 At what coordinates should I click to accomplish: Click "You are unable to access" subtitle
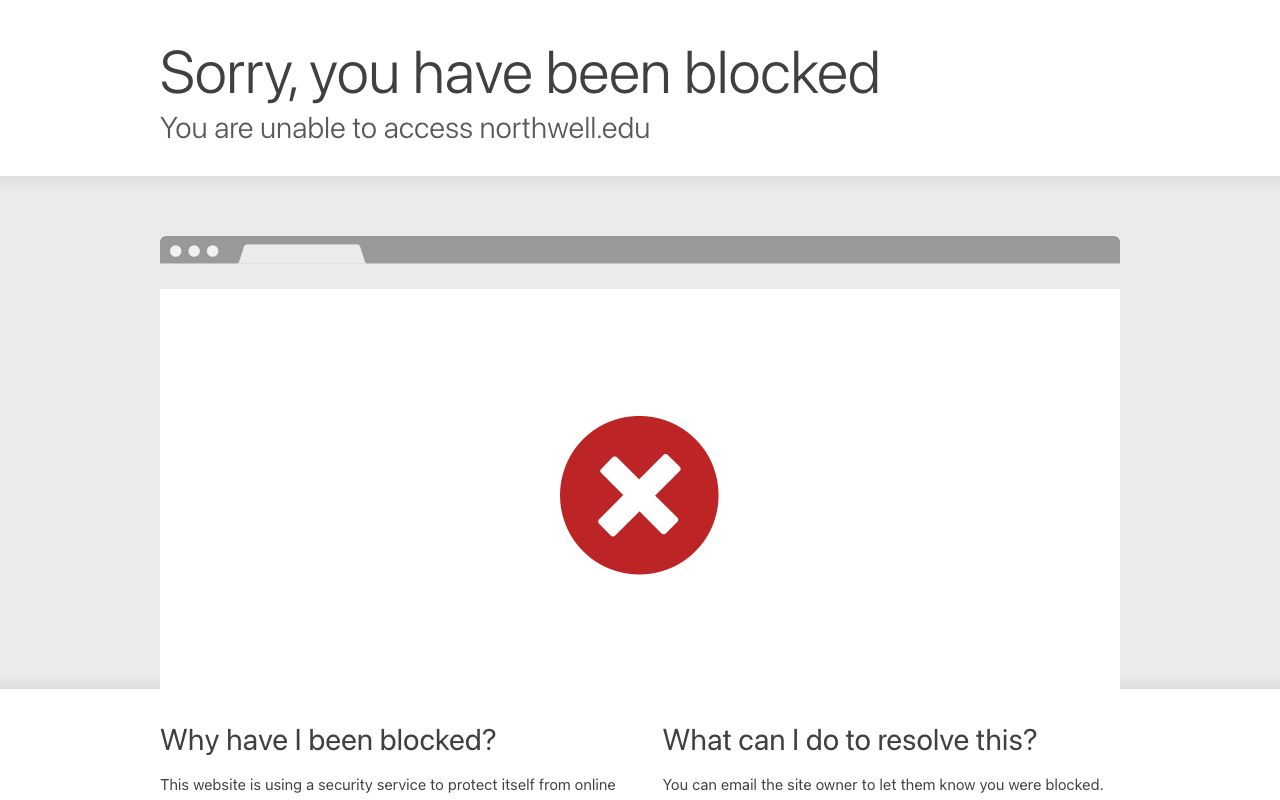(x=316, y=129)
